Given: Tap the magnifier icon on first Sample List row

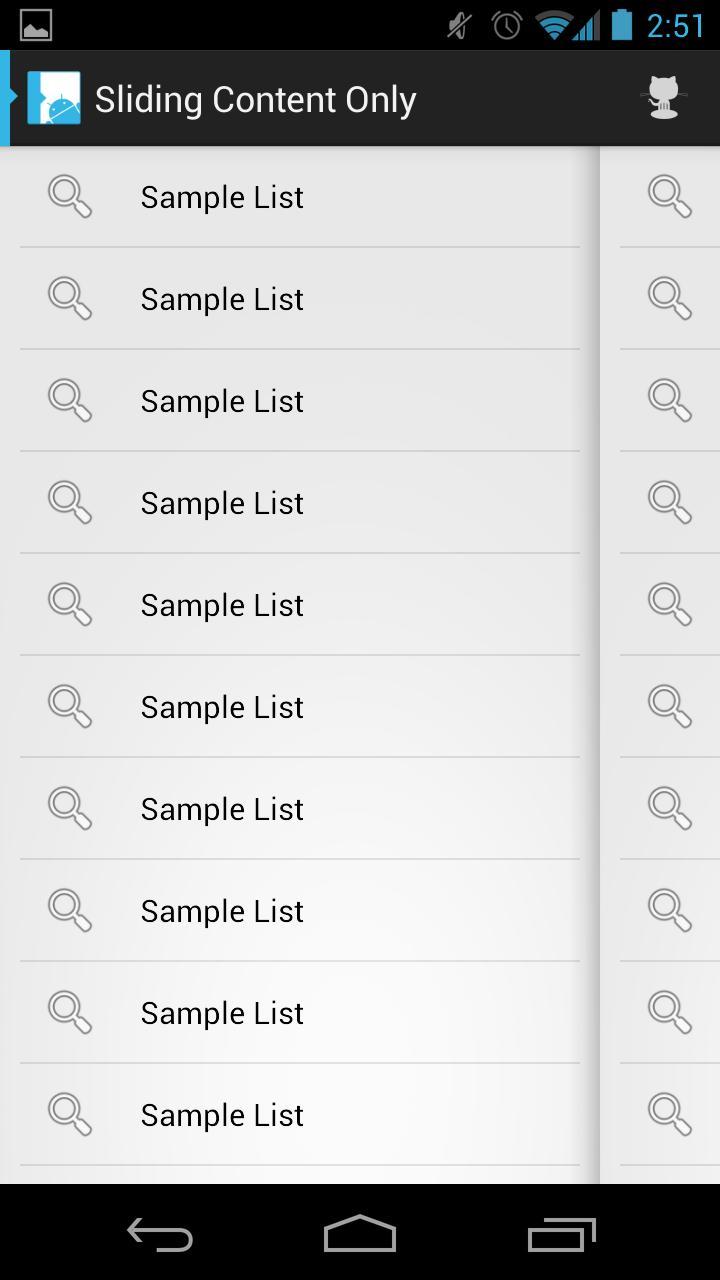Looking at the screenshot, I should click(70, 197).
